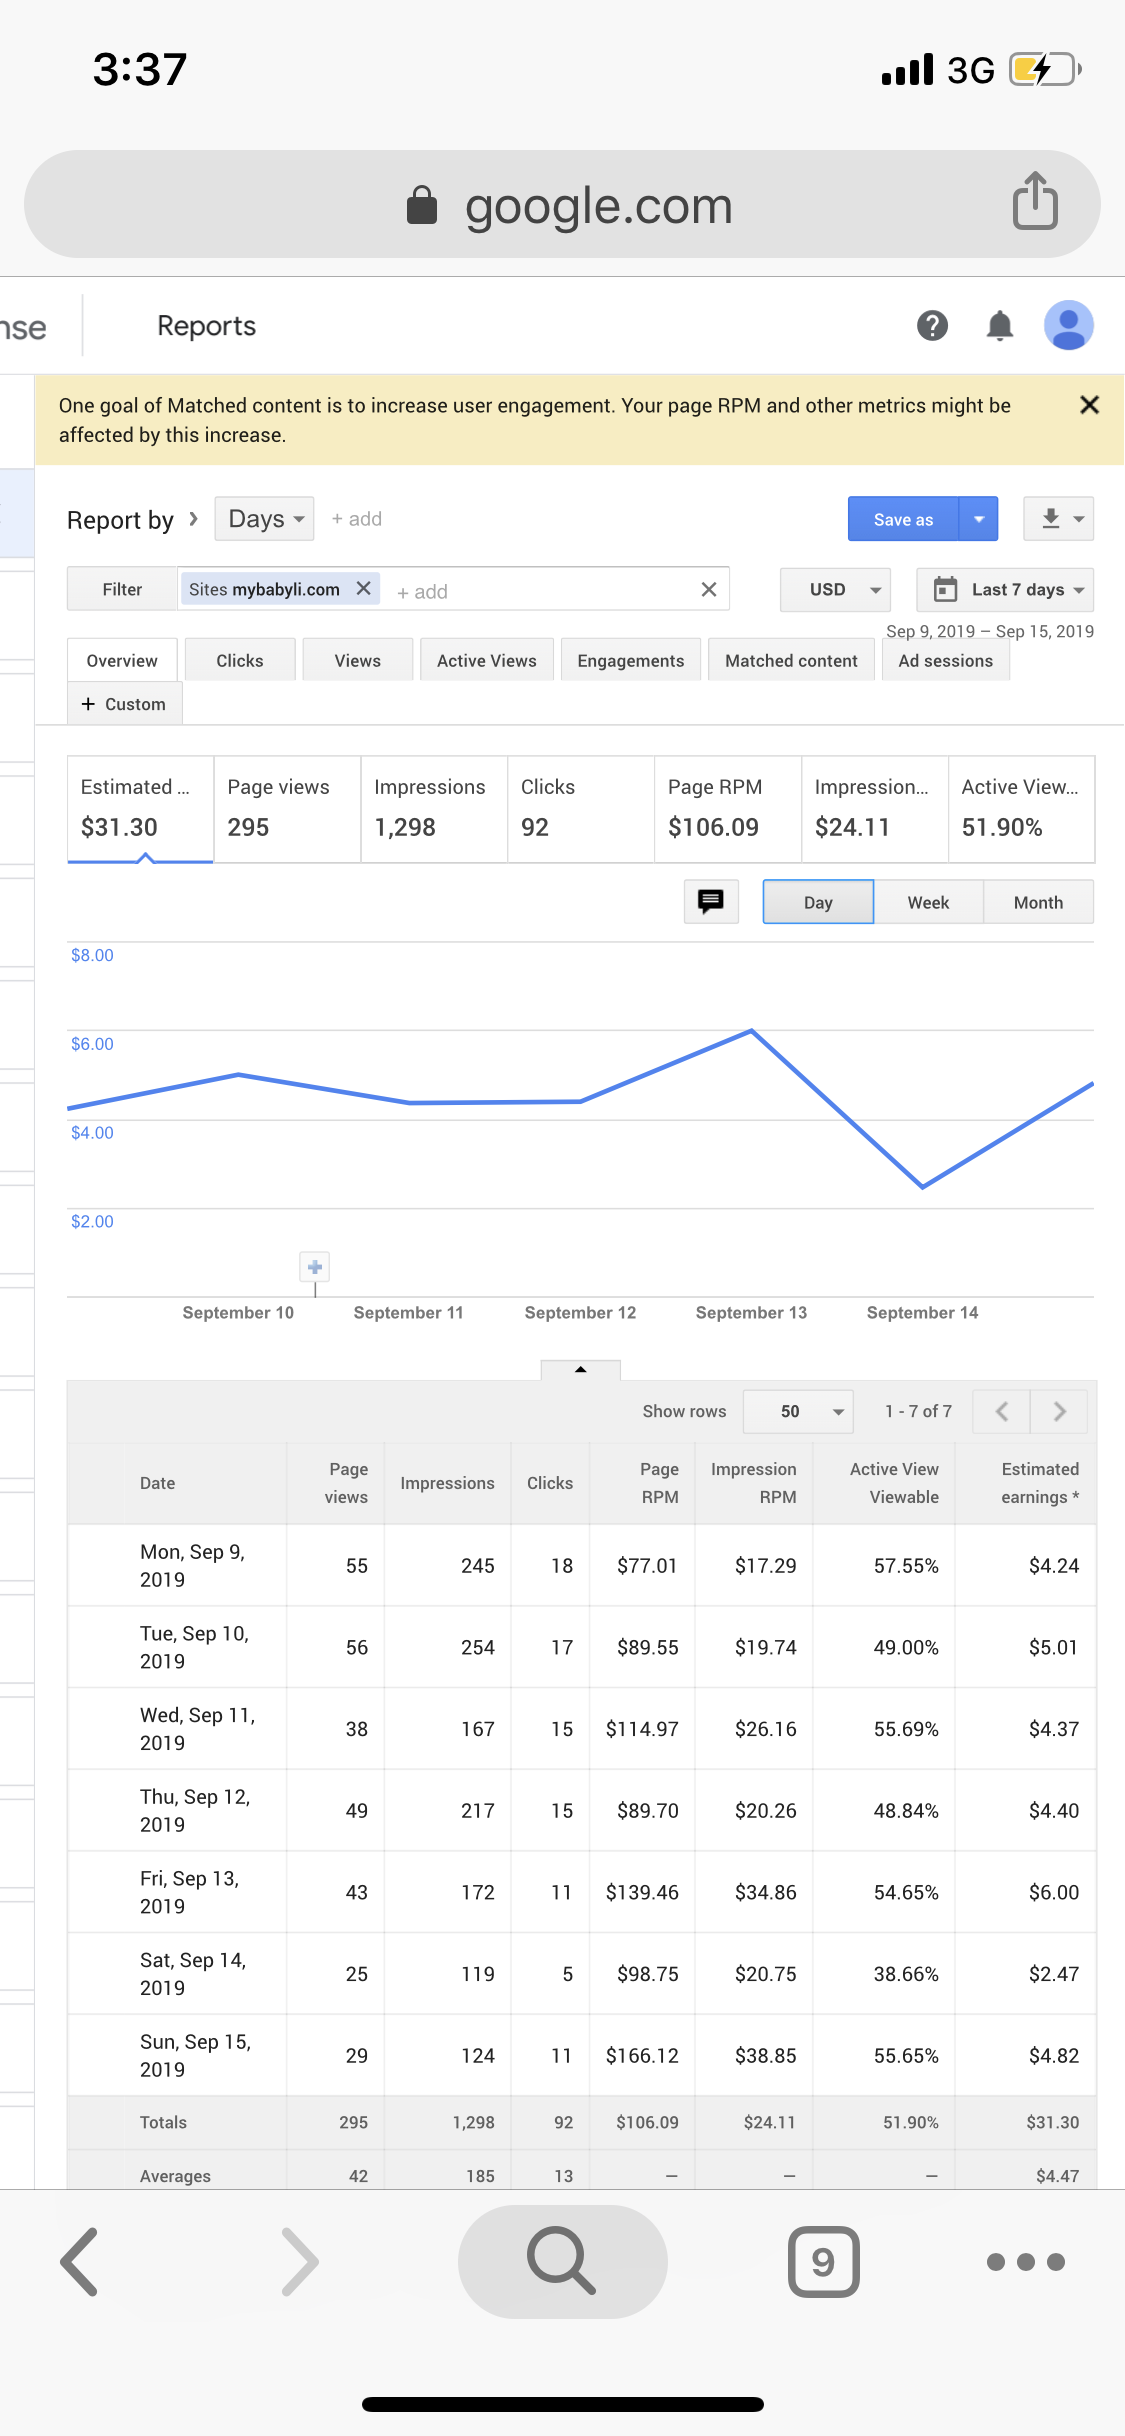Expand the Days report-by dropdown
1125x2436 pixels.
tap(265, 519)
